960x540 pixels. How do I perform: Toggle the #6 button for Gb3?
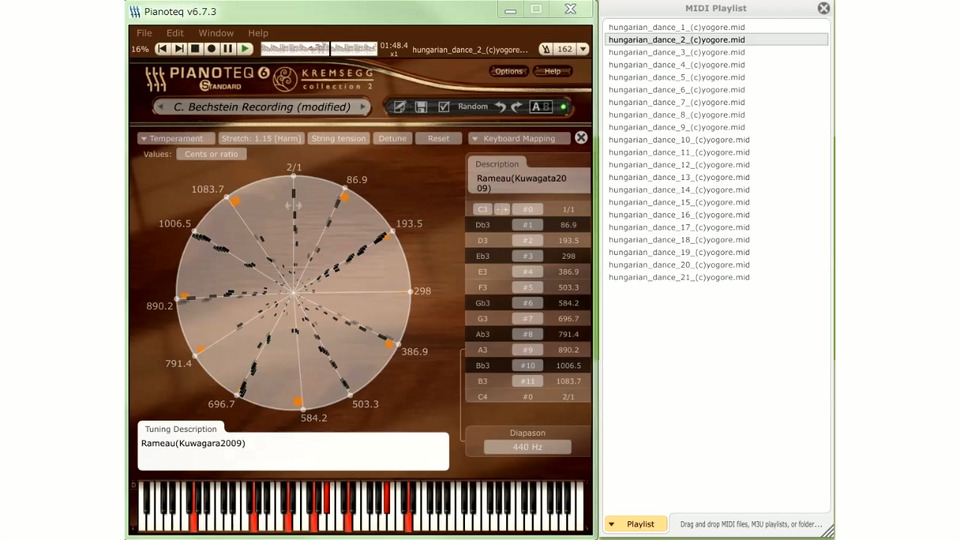click(527, 303)
